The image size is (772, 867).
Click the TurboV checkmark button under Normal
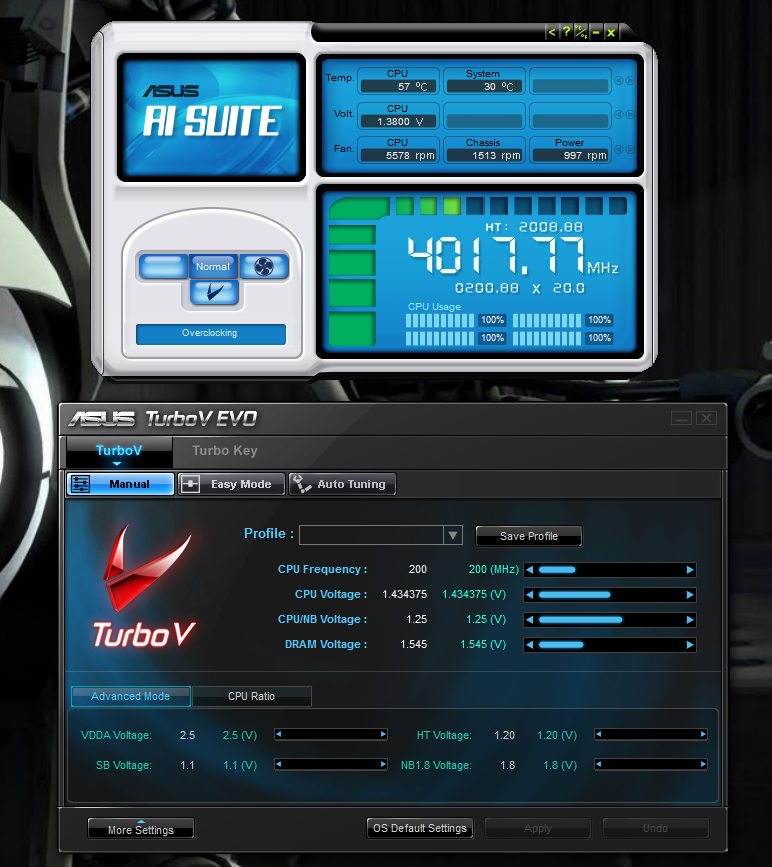pos(214,292)
